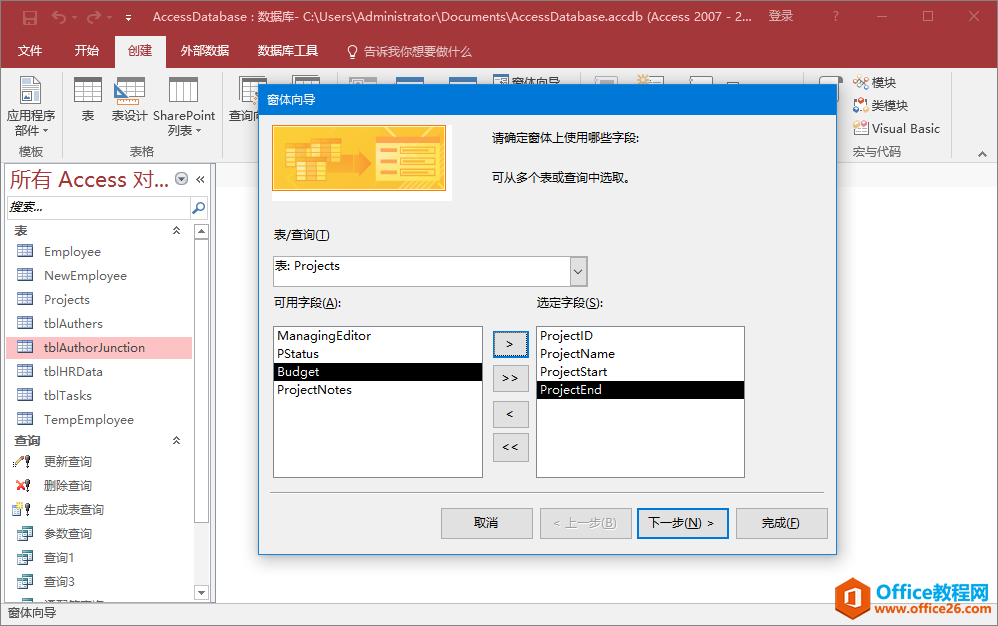This screenshot has height=626, width=998.
Task: Click the Visual Basic icon in ribbon
Action: pyautogui.click(x=896, y=129)
